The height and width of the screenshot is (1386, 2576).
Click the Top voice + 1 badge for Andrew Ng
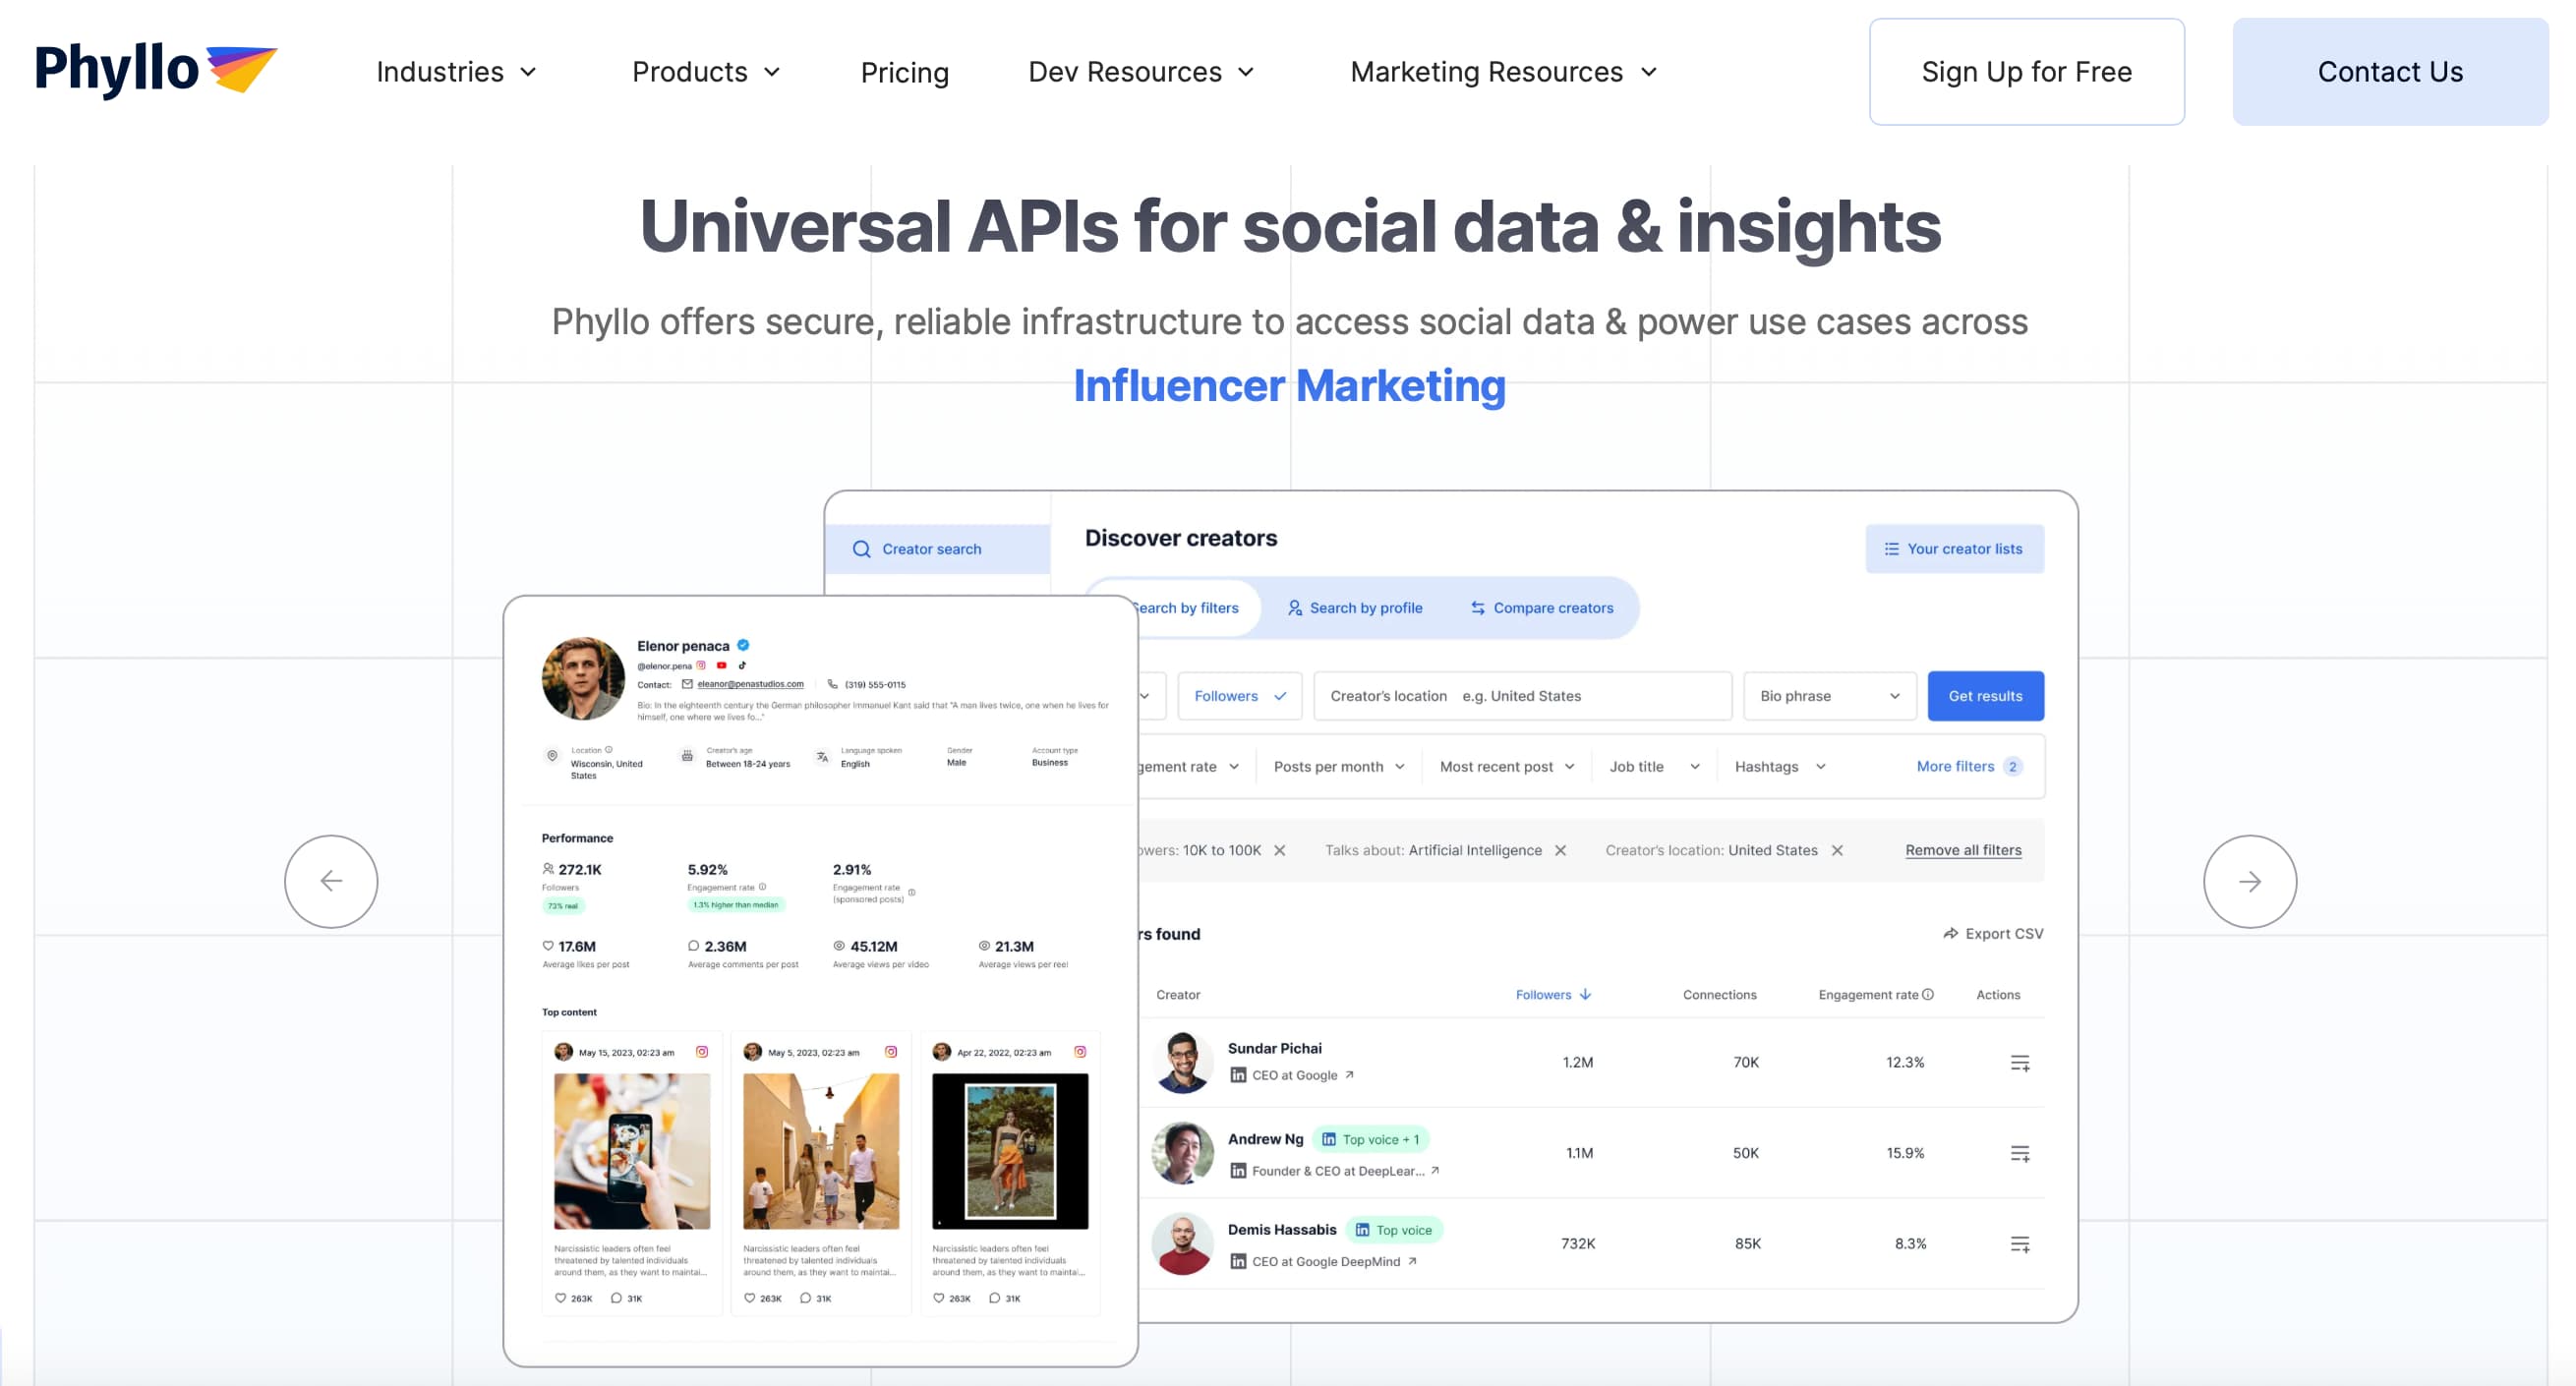tap(1370, 1139)
